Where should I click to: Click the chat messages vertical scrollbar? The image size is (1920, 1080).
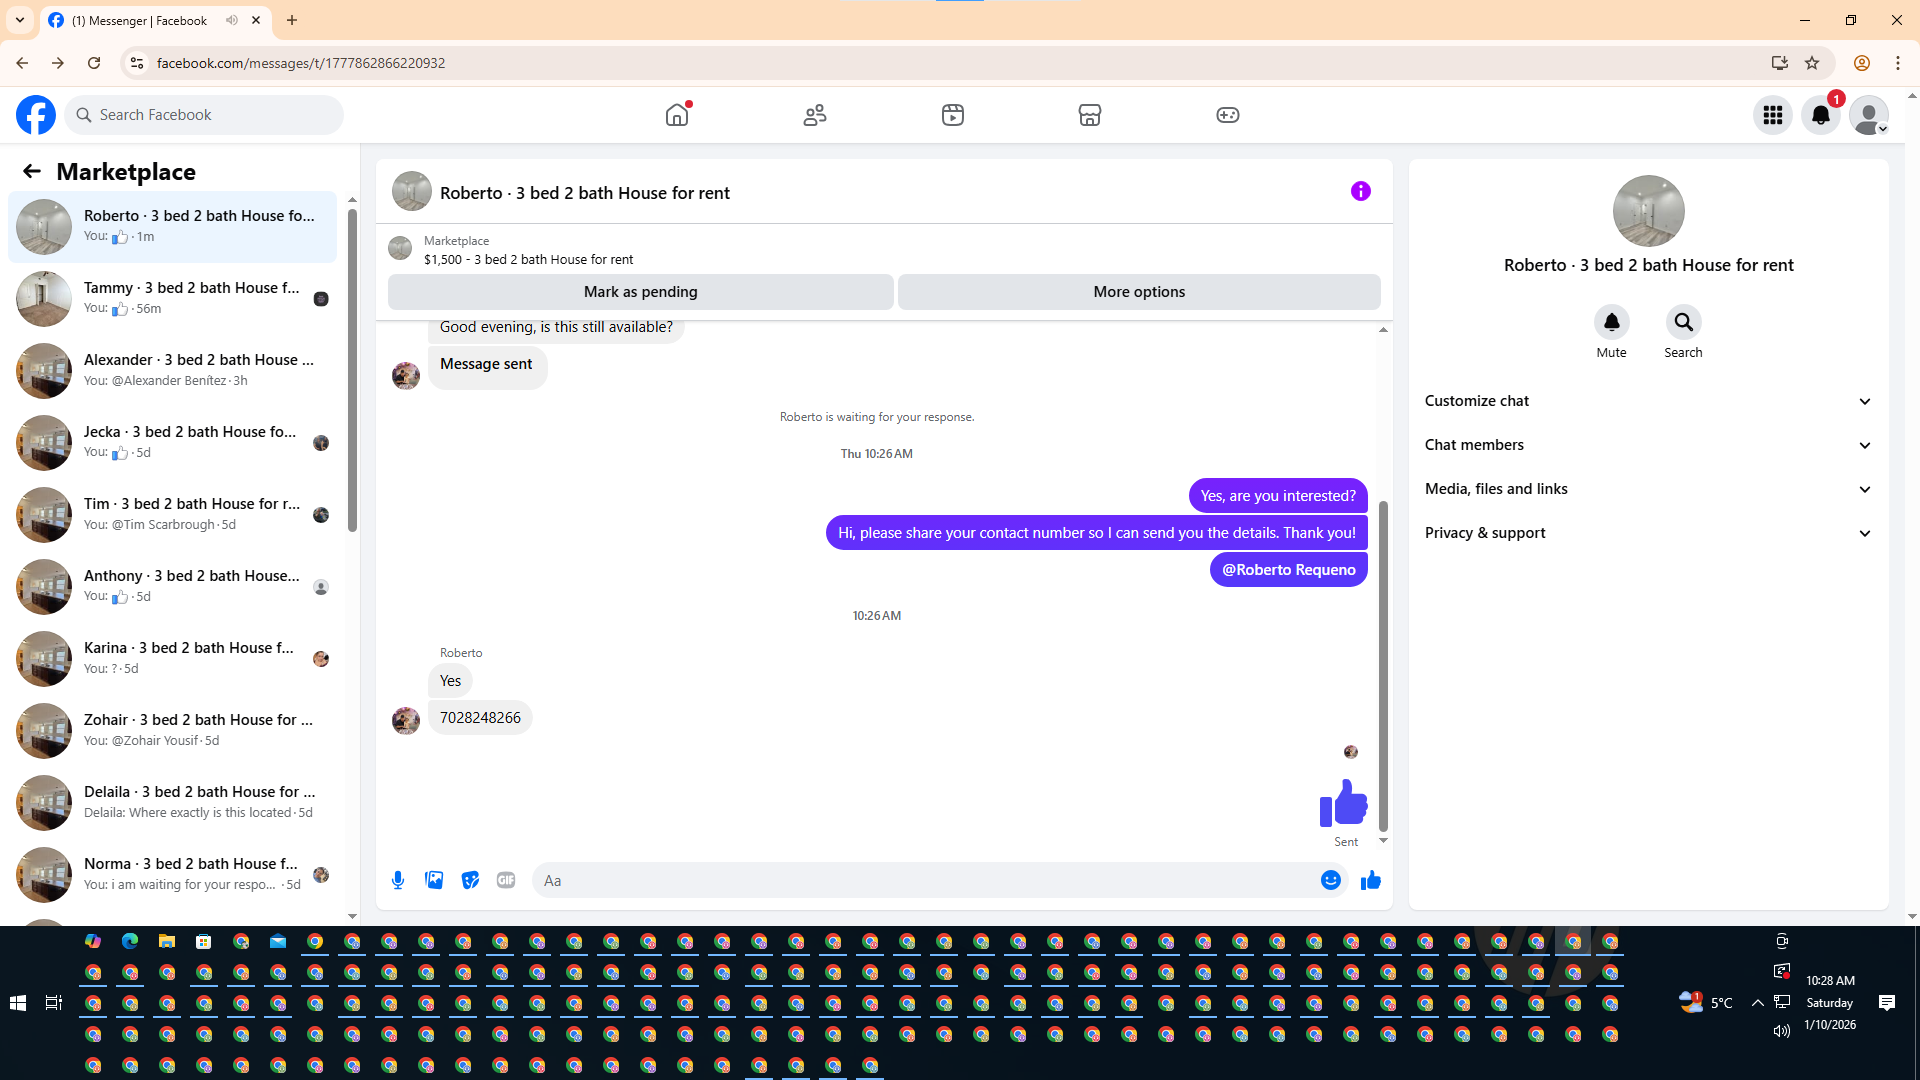click(1383, 665)
